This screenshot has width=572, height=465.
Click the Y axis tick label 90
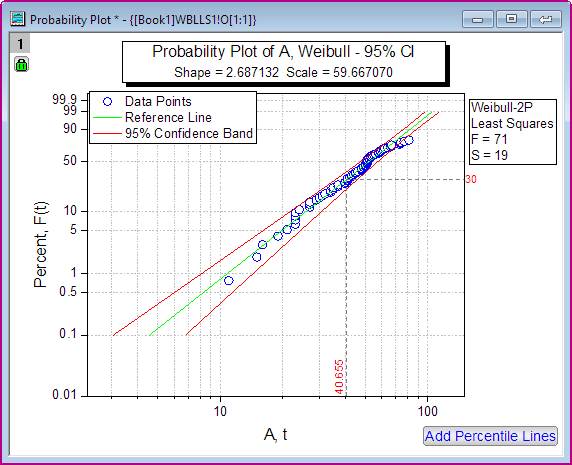coord(70,129)
